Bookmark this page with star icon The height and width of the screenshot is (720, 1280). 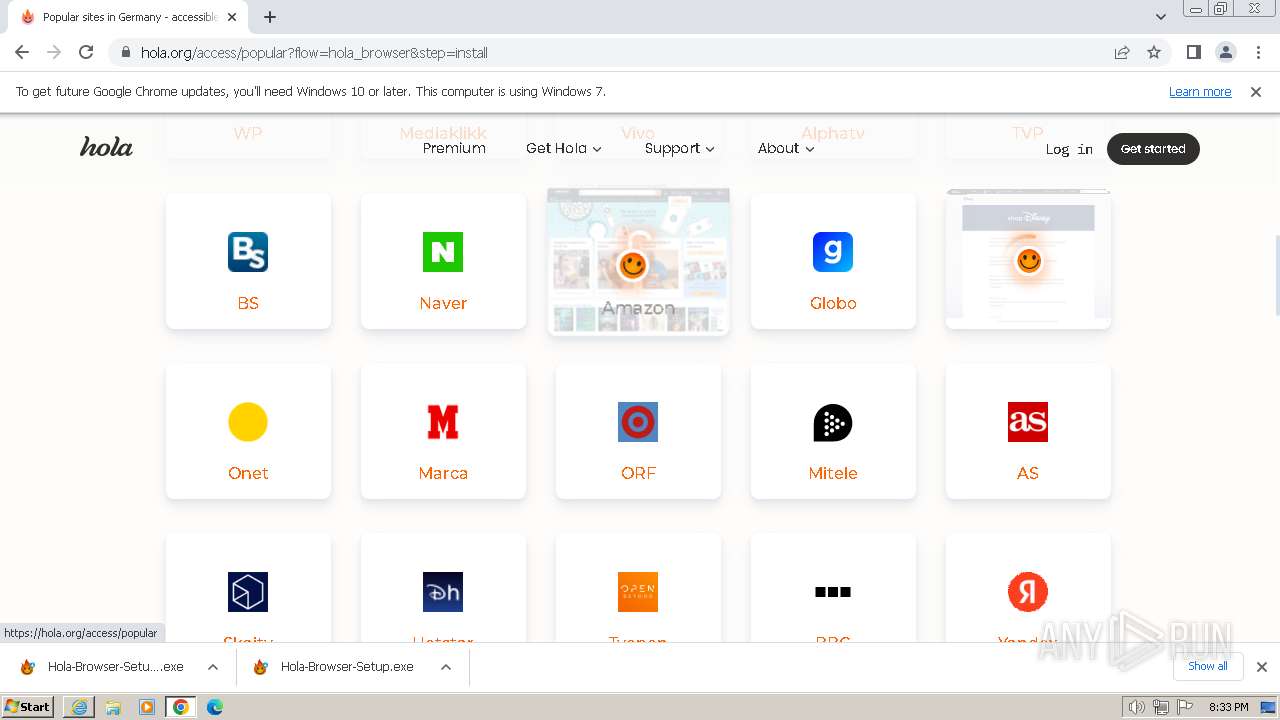tap(1154, 52)
